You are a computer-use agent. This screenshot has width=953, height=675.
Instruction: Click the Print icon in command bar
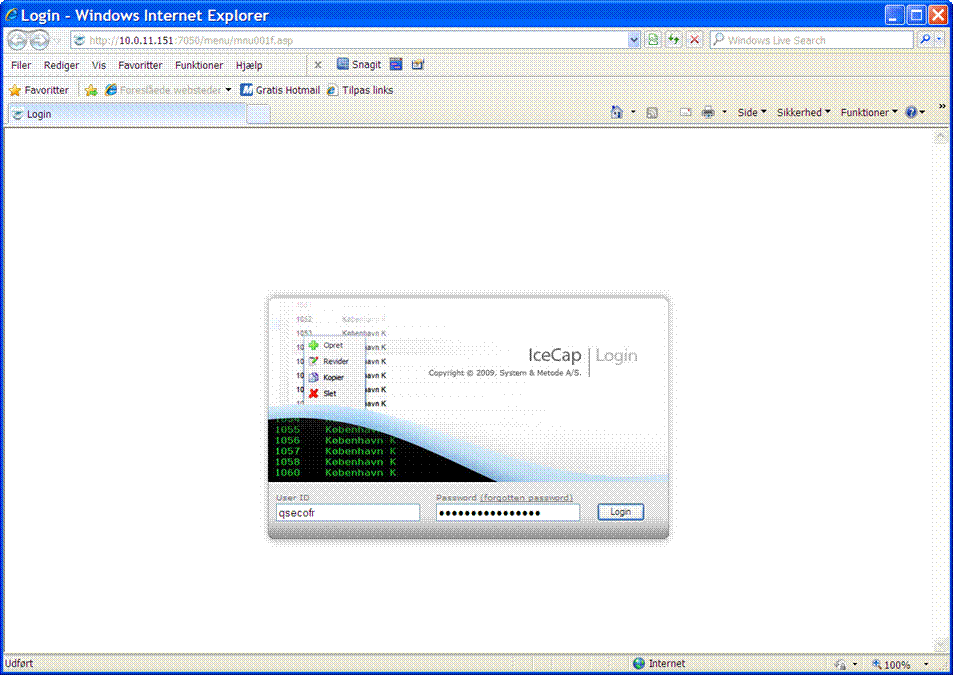tap(707, 112)
